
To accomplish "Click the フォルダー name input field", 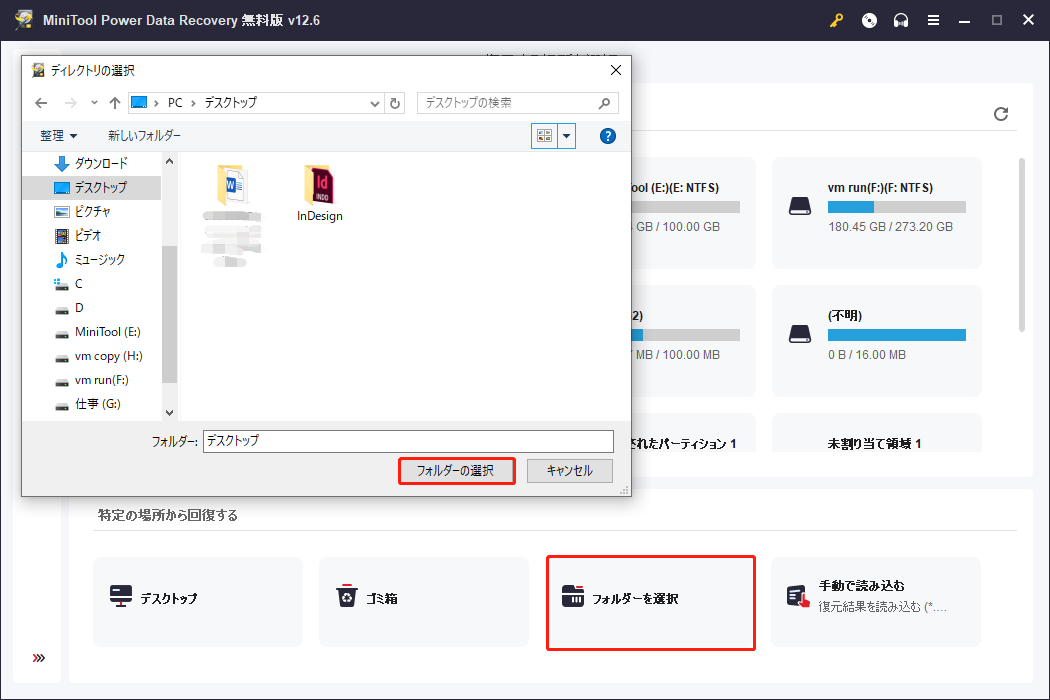I will coord(408,441).
